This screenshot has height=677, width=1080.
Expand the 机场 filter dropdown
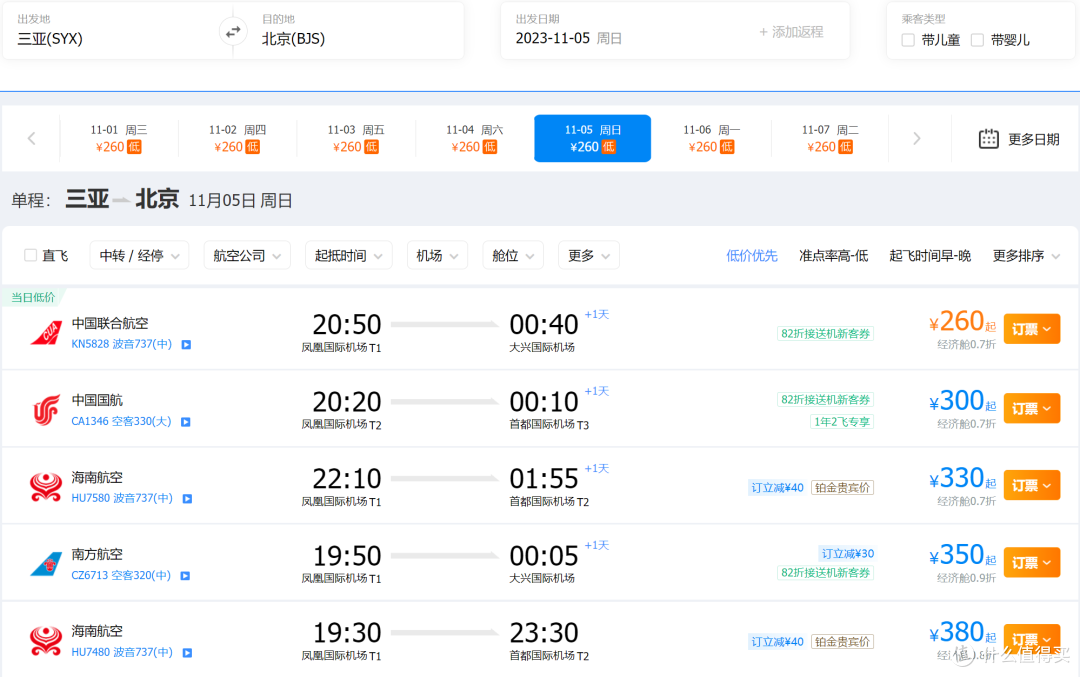coord(437,256)
